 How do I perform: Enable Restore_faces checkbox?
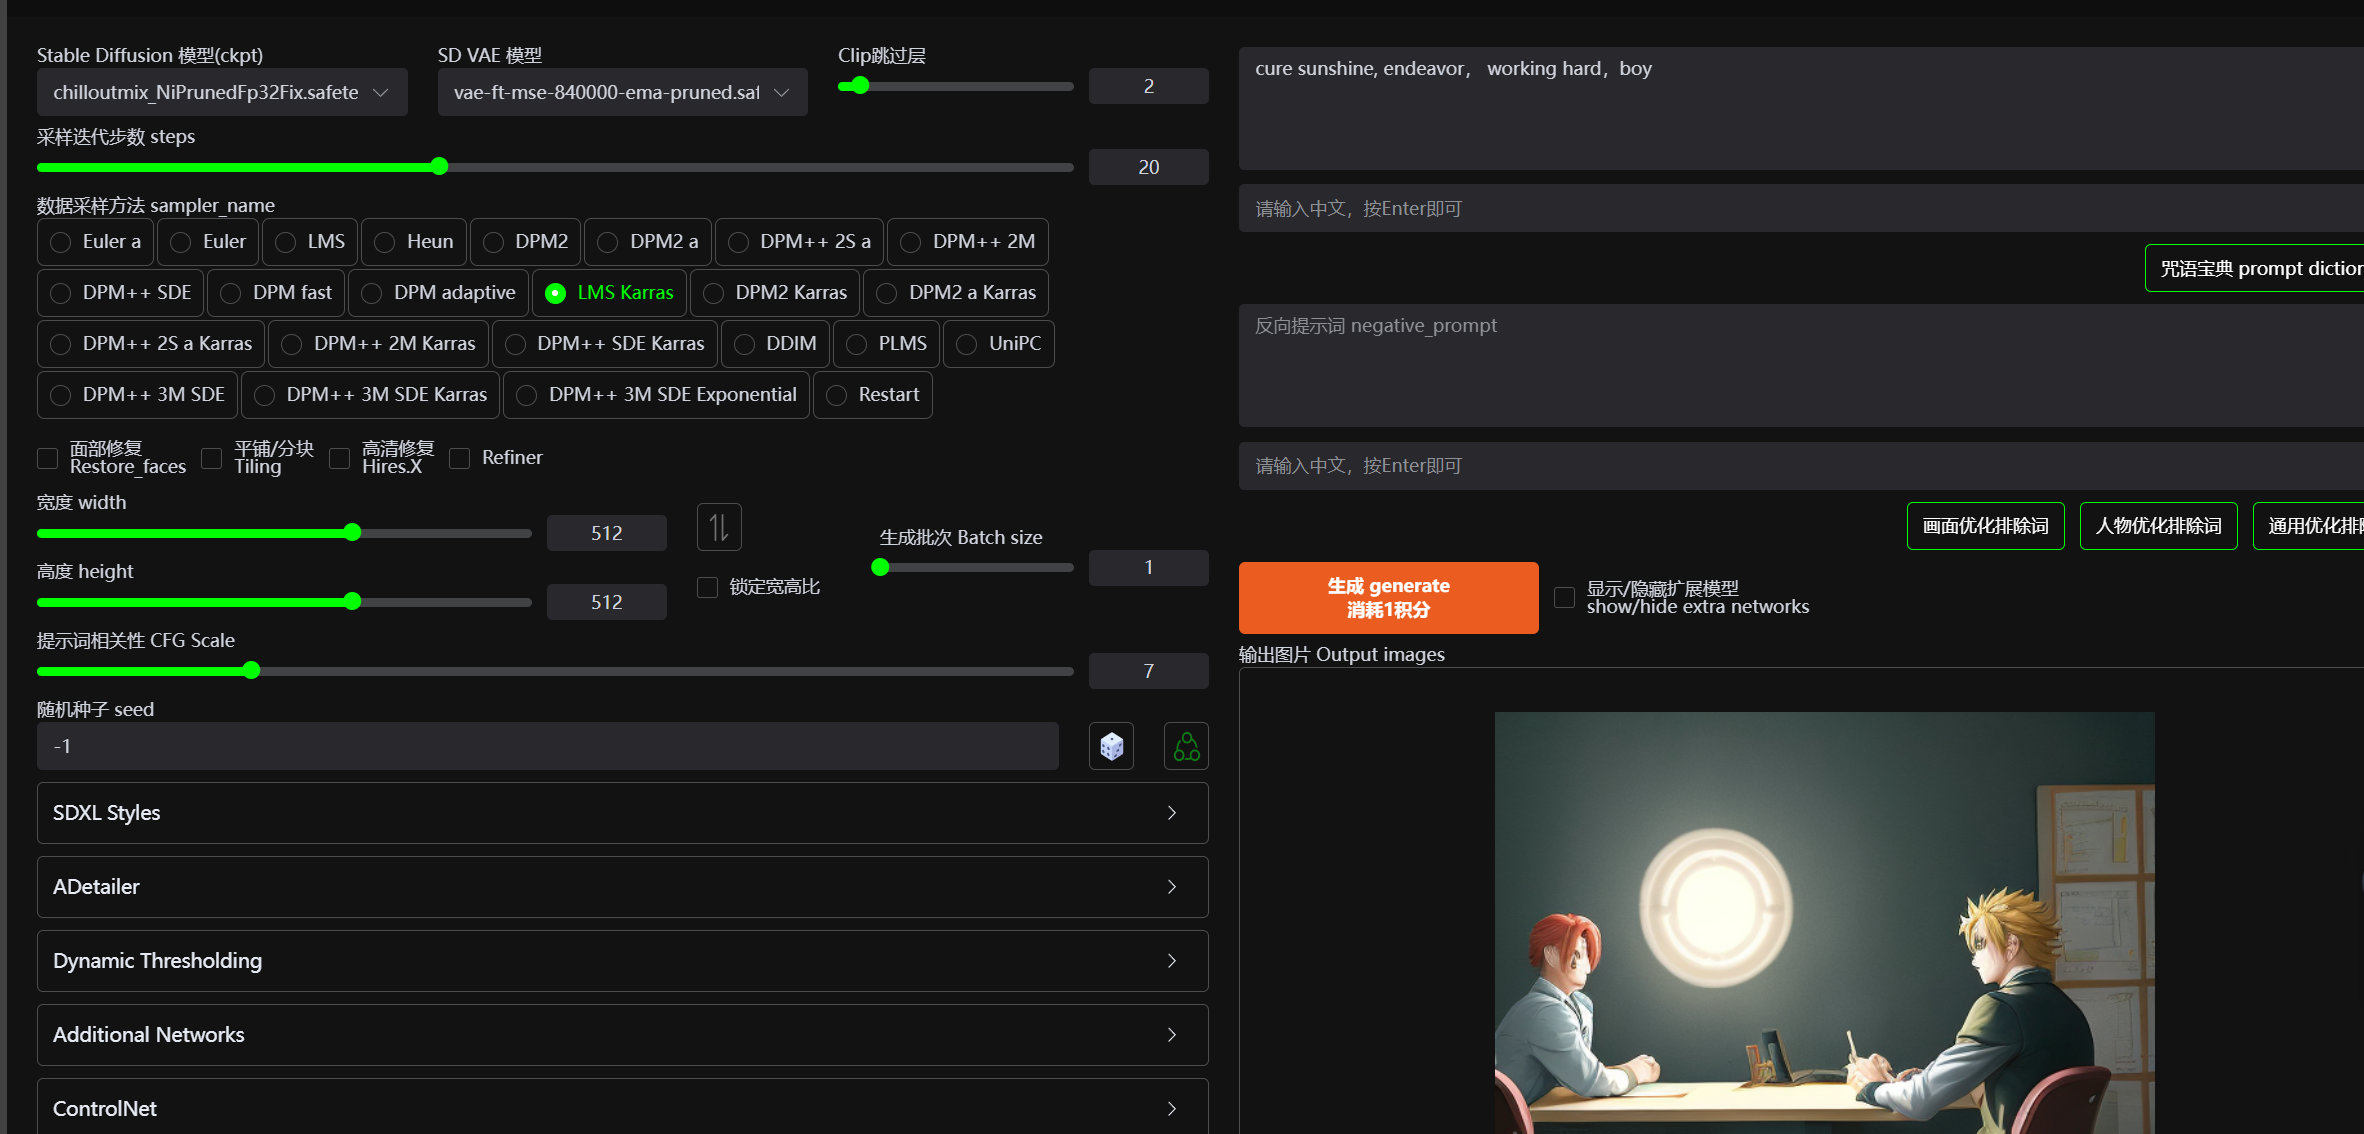(47, 458)
